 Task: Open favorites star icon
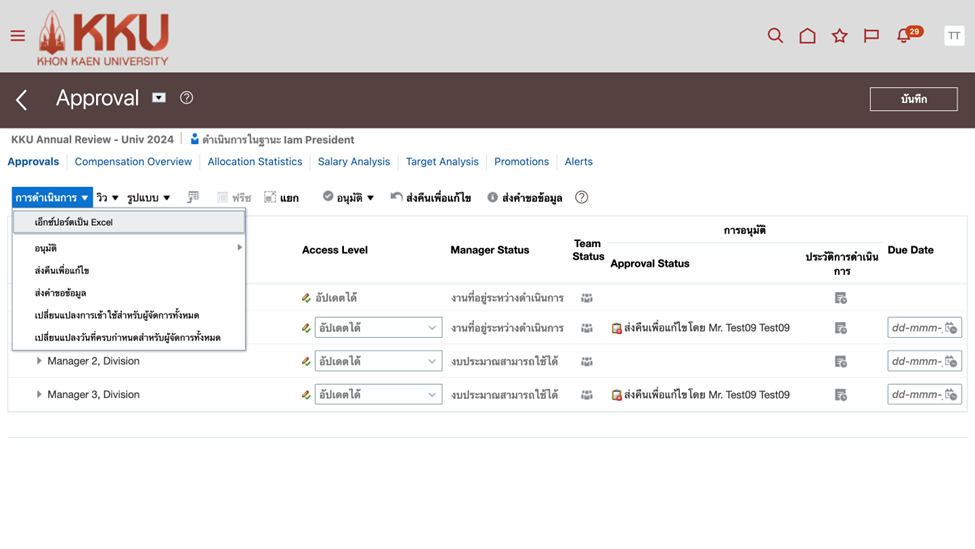click(x=839, y=36)
